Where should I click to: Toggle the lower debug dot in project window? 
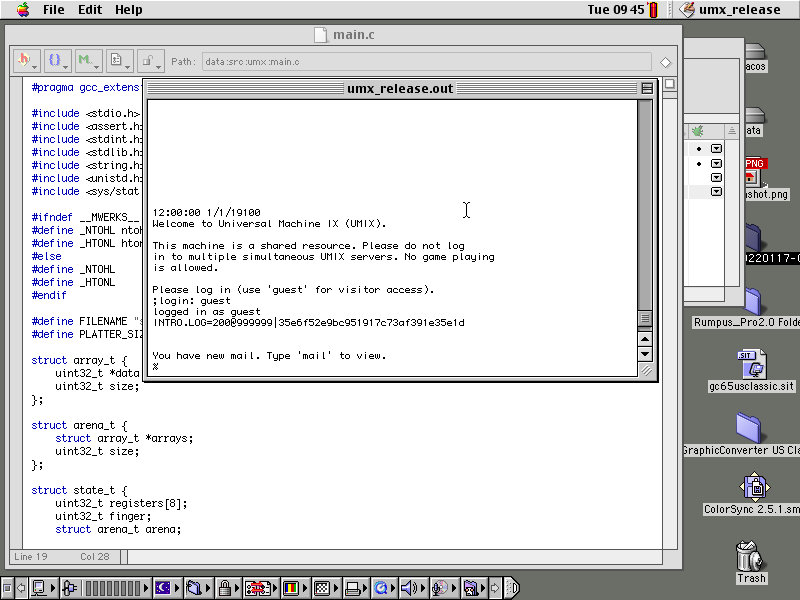[x=699, y=164]
